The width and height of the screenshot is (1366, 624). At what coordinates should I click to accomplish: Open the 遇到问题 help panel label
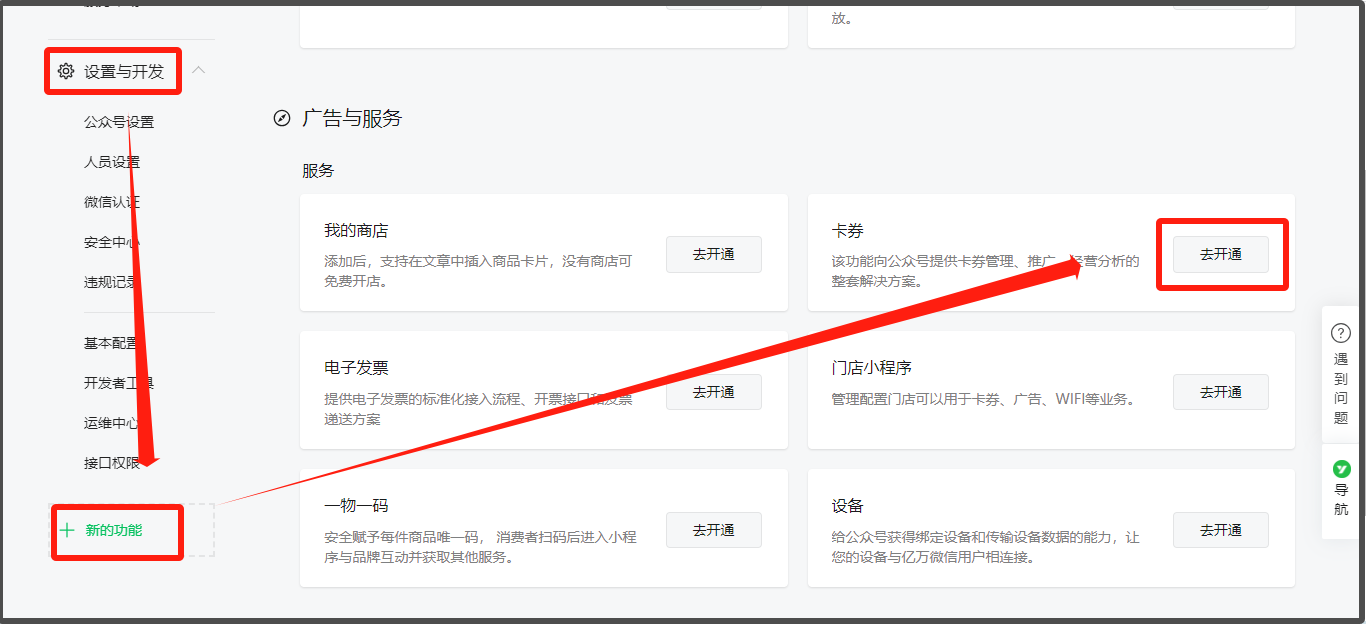1341,388
